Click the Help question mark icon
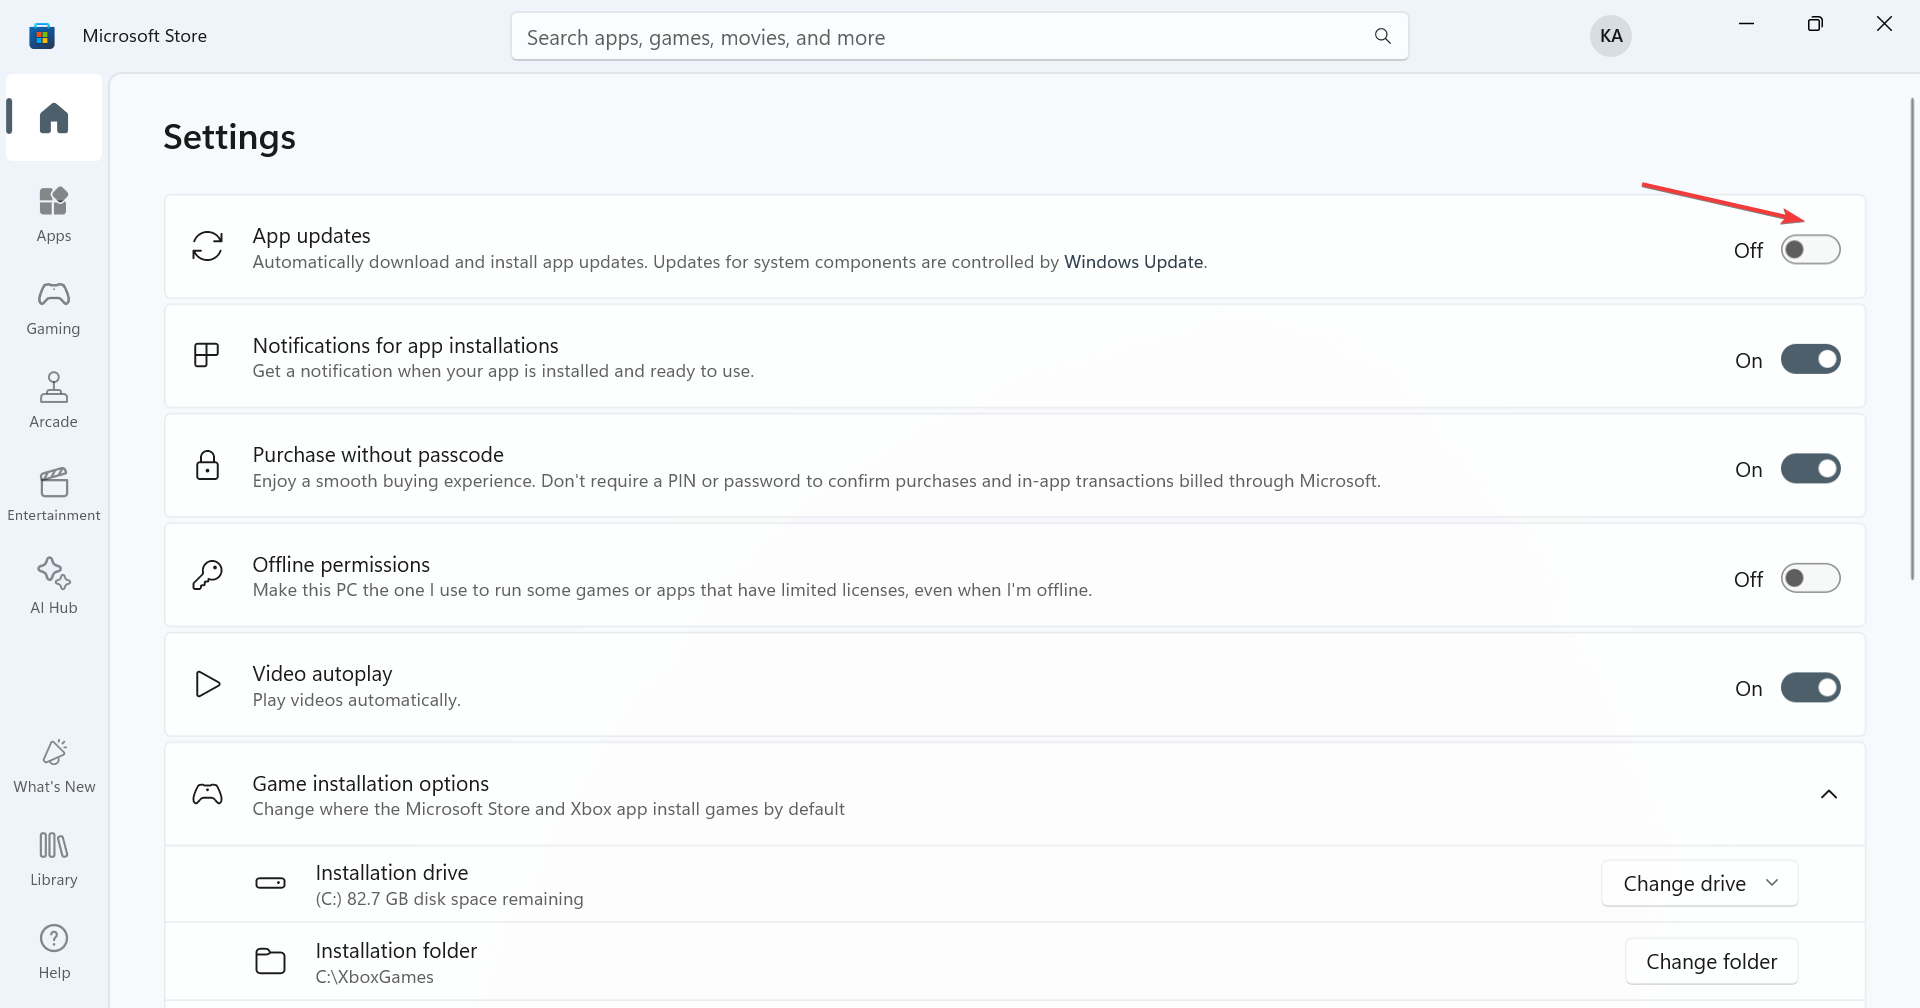Image resolution: width=1920 pixels, height=1008 pixels. click(x=54, y=950)
